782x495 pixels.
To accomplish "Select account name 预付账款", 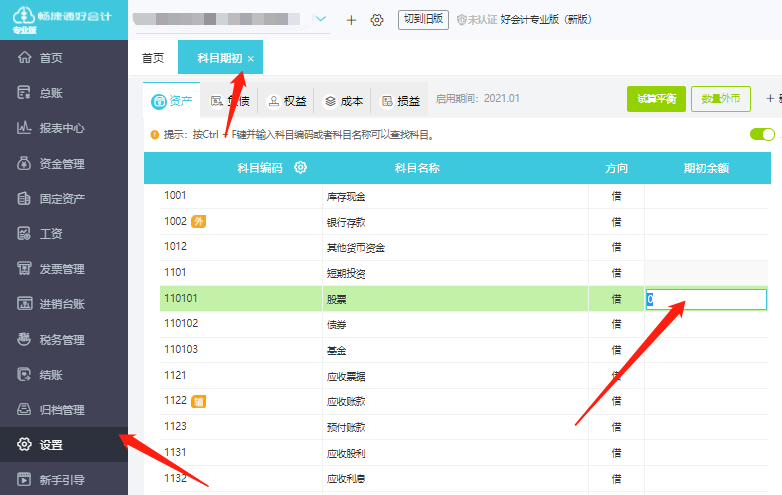I will (346, 427).
